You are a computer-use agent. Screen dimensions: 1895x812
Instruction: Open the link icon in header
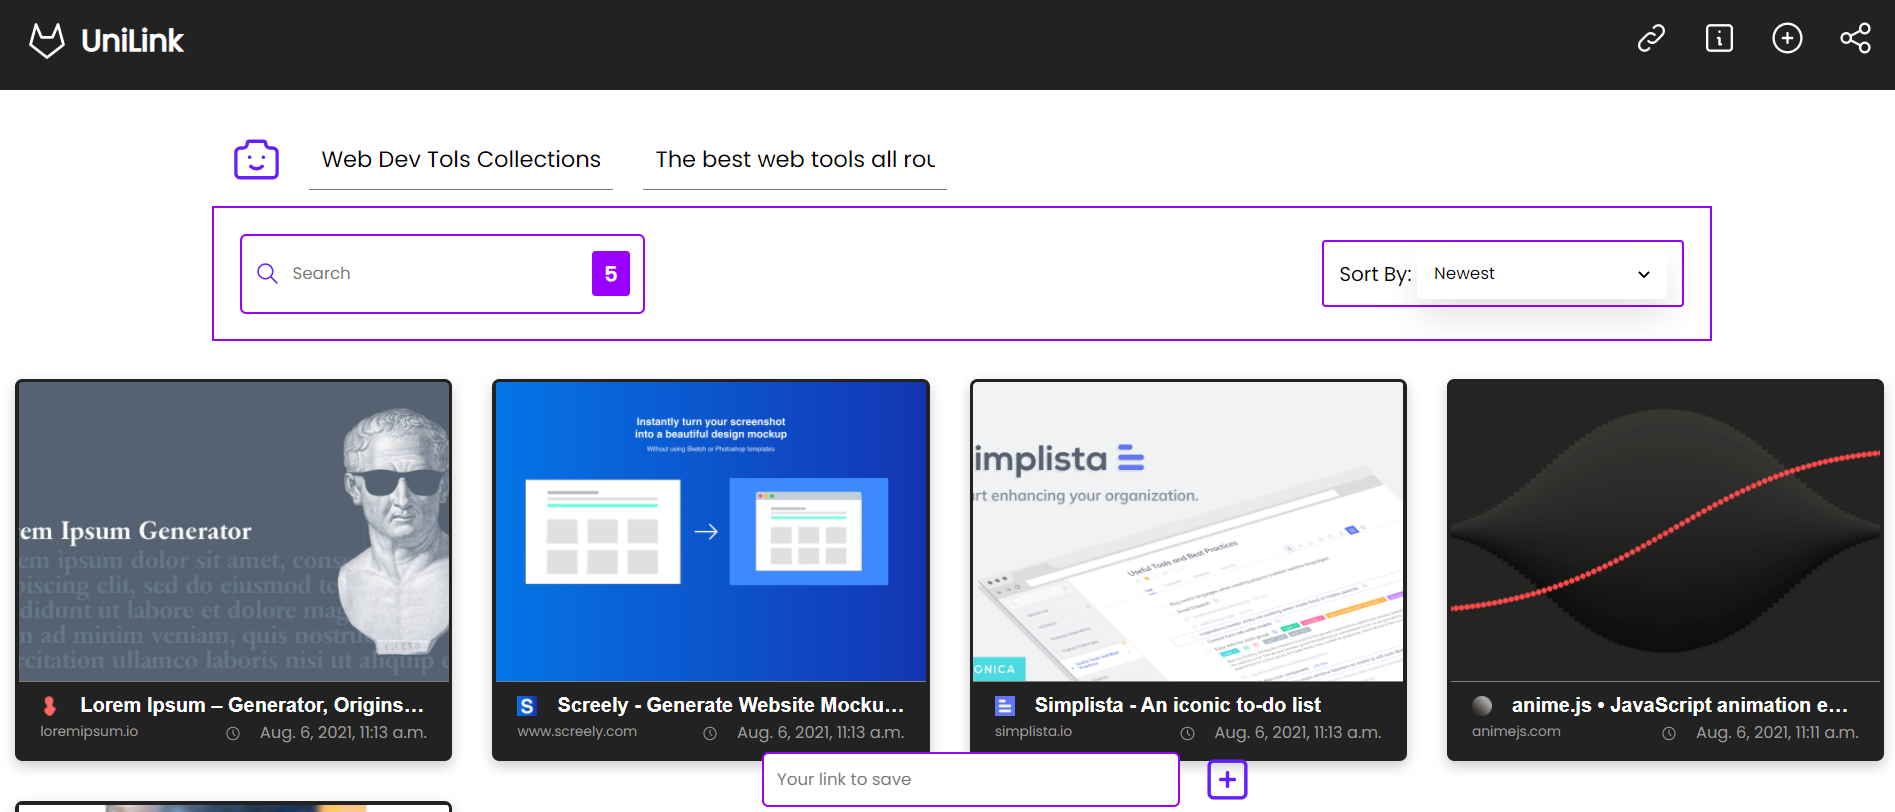click(x=1651, y=38)
